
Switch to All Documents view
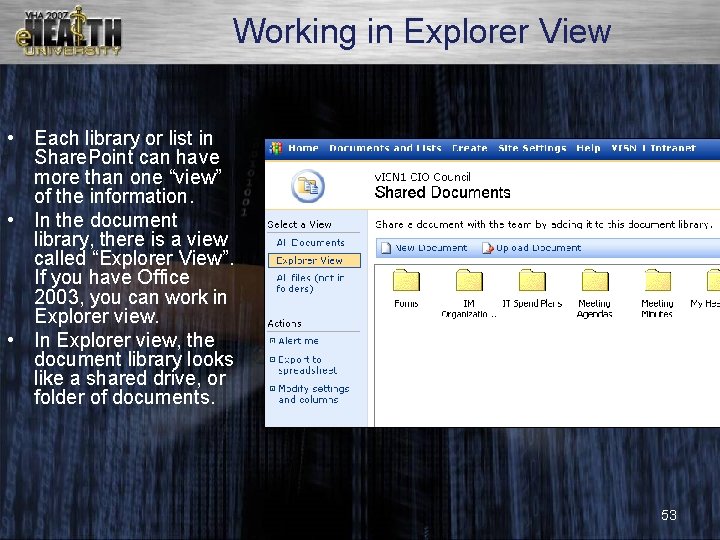pyautogui.click(x=310, y=242)
